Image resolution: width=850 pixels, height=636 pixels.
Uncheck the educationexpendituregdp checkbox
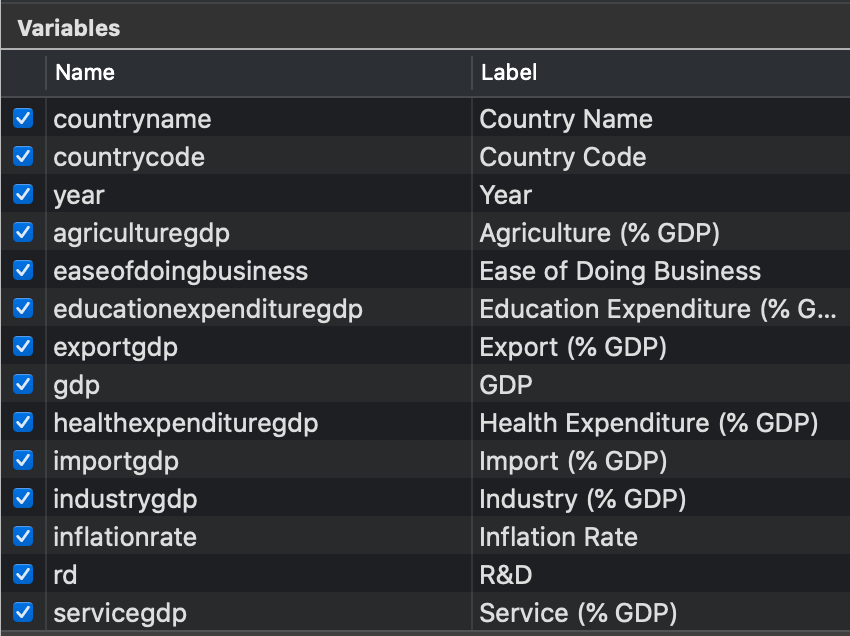pyautogui.click(x=22, y=308)
